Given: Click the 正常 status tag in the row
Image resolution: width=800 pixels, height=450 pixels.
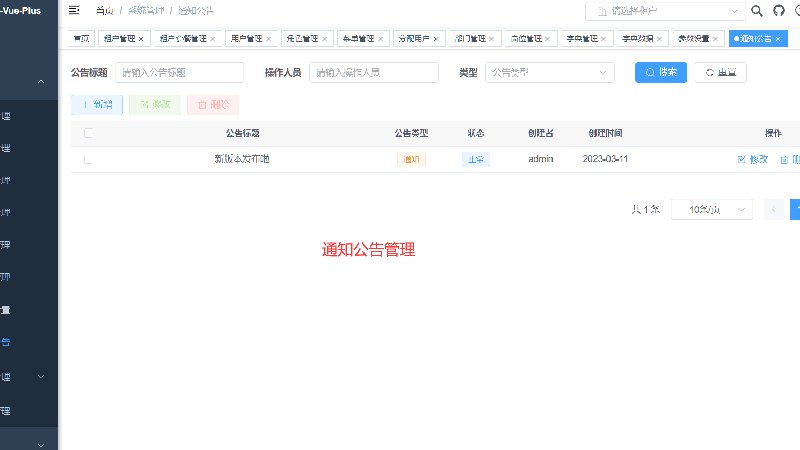Looking at the screenshot, I should tap(476, 159).
